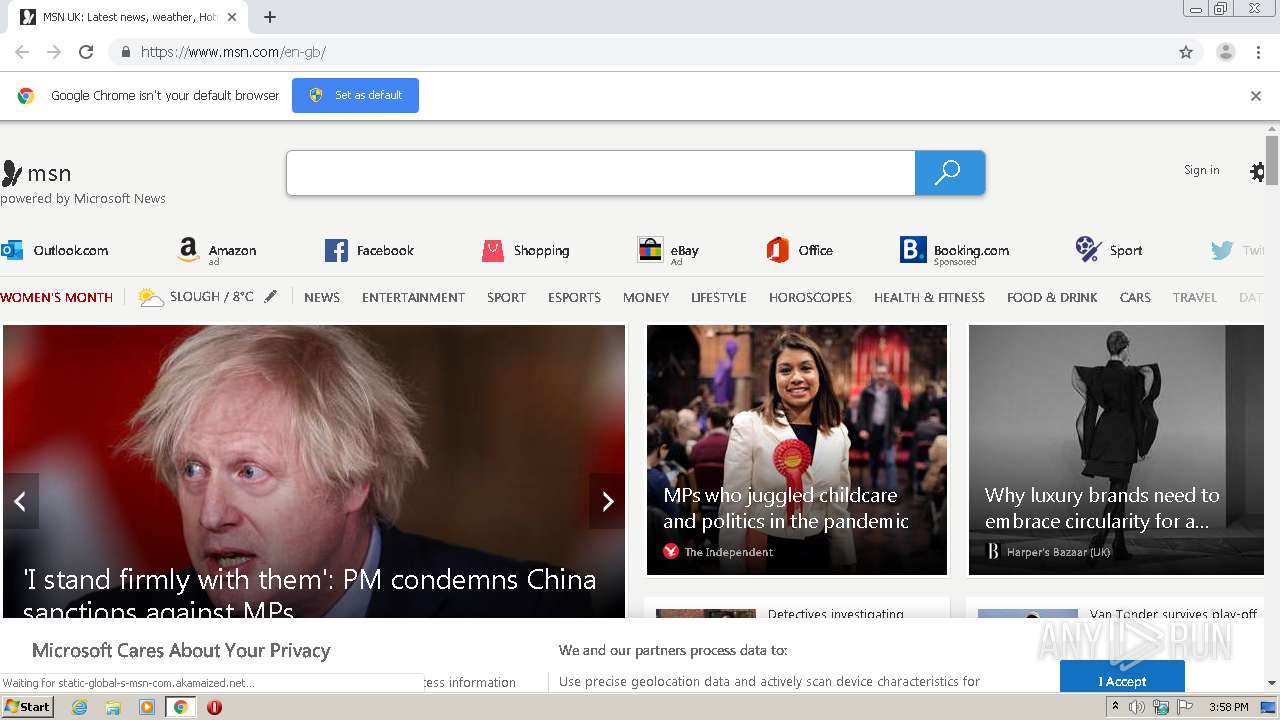Go to the Sport nav section
Viewport: 1280px width, 720px height.
coord(506,297)
